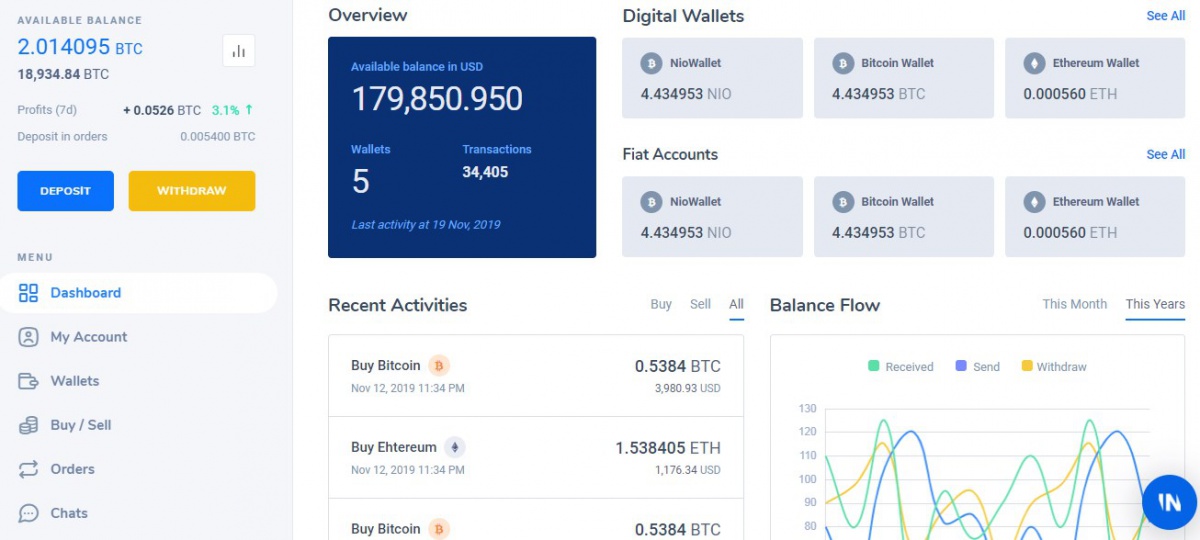Toggle the Withdraw legend color swatch
The width and height of the screenshot is (1200, 540).
(1027, 366)
